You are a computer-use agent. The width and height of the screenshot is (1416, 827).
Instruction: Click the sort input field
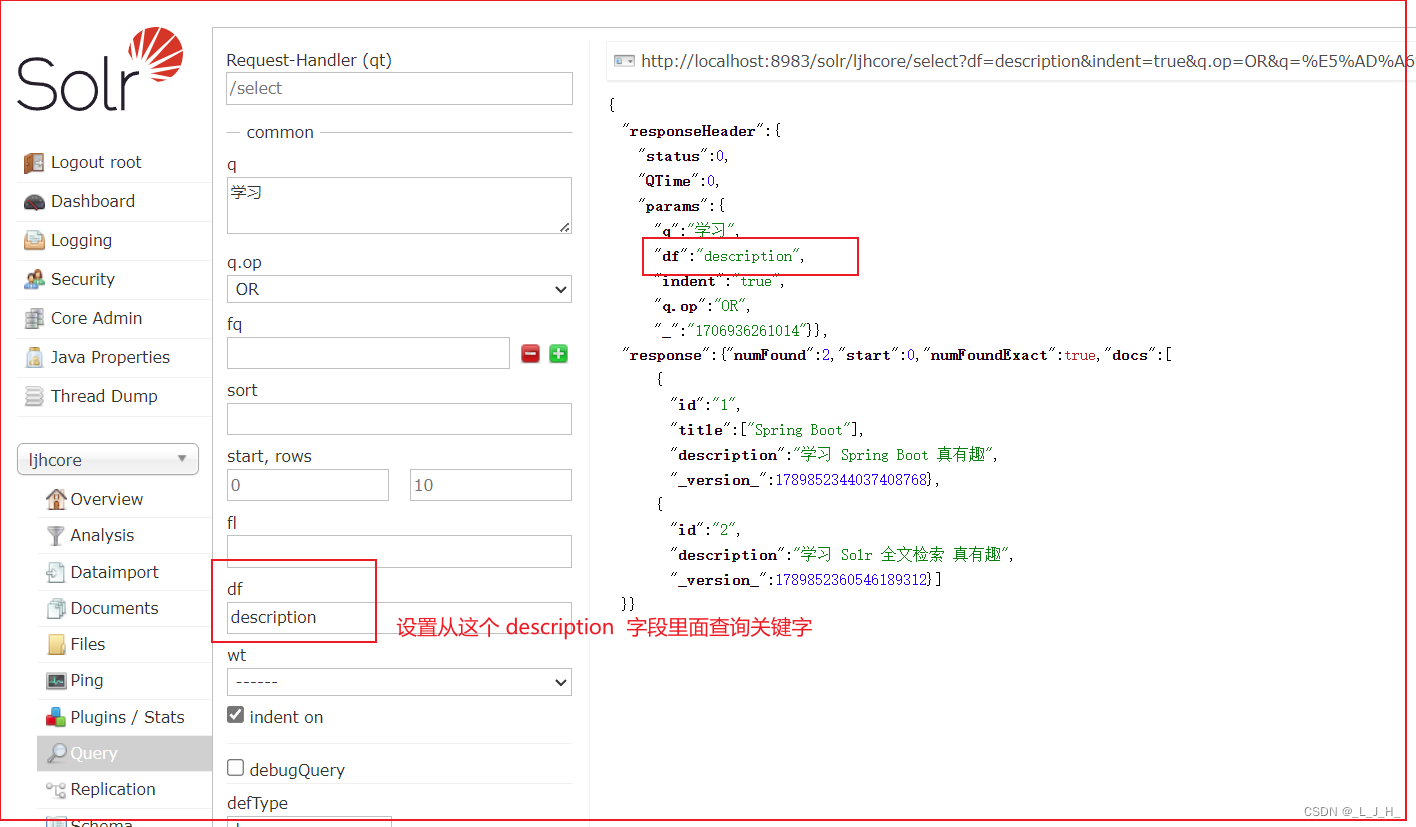coord(399,419)
